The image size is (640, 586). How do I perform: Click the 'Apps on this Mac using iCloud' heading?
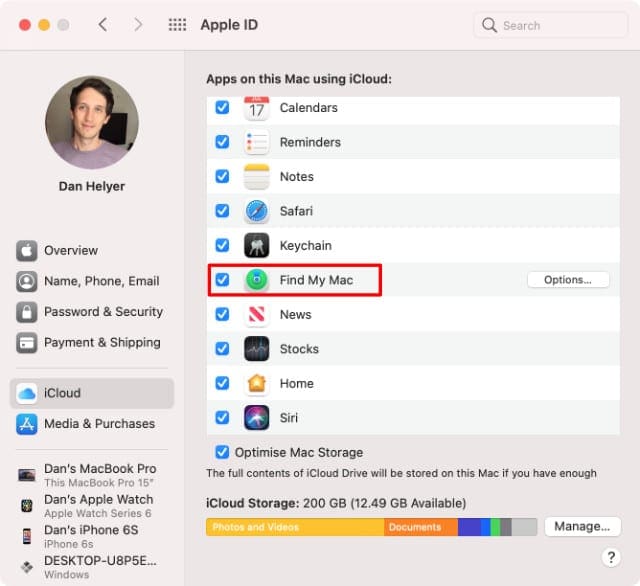299,79
